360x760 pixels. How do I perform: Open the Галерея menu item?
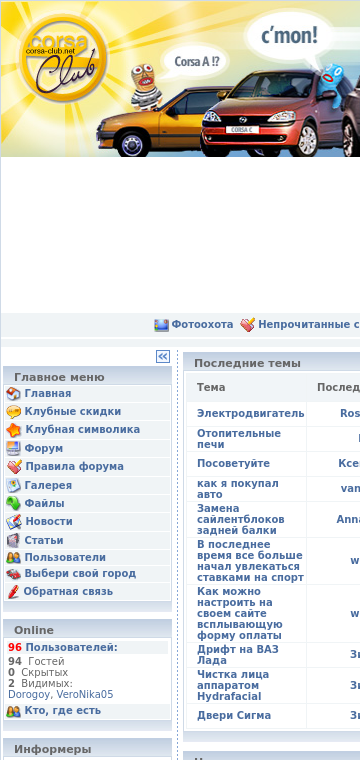coord(48,485)
